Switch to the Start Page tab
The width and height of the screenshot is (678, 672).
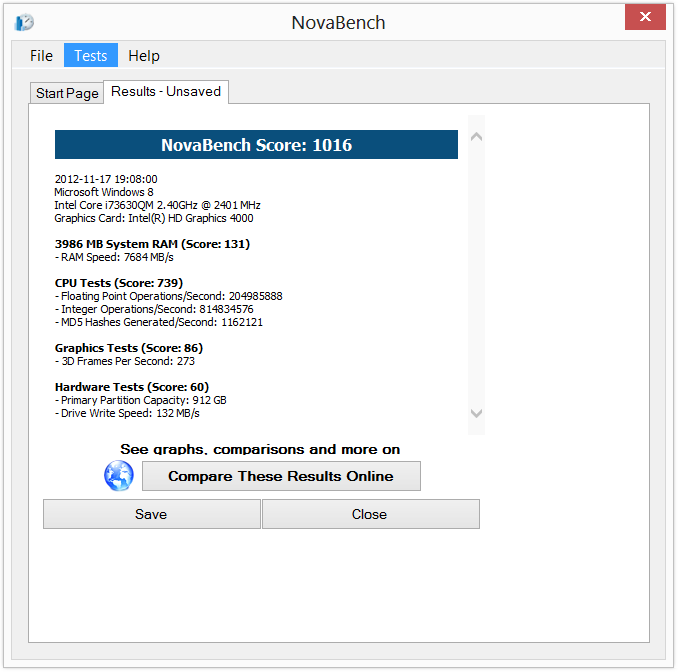click(x=67, y=93)
